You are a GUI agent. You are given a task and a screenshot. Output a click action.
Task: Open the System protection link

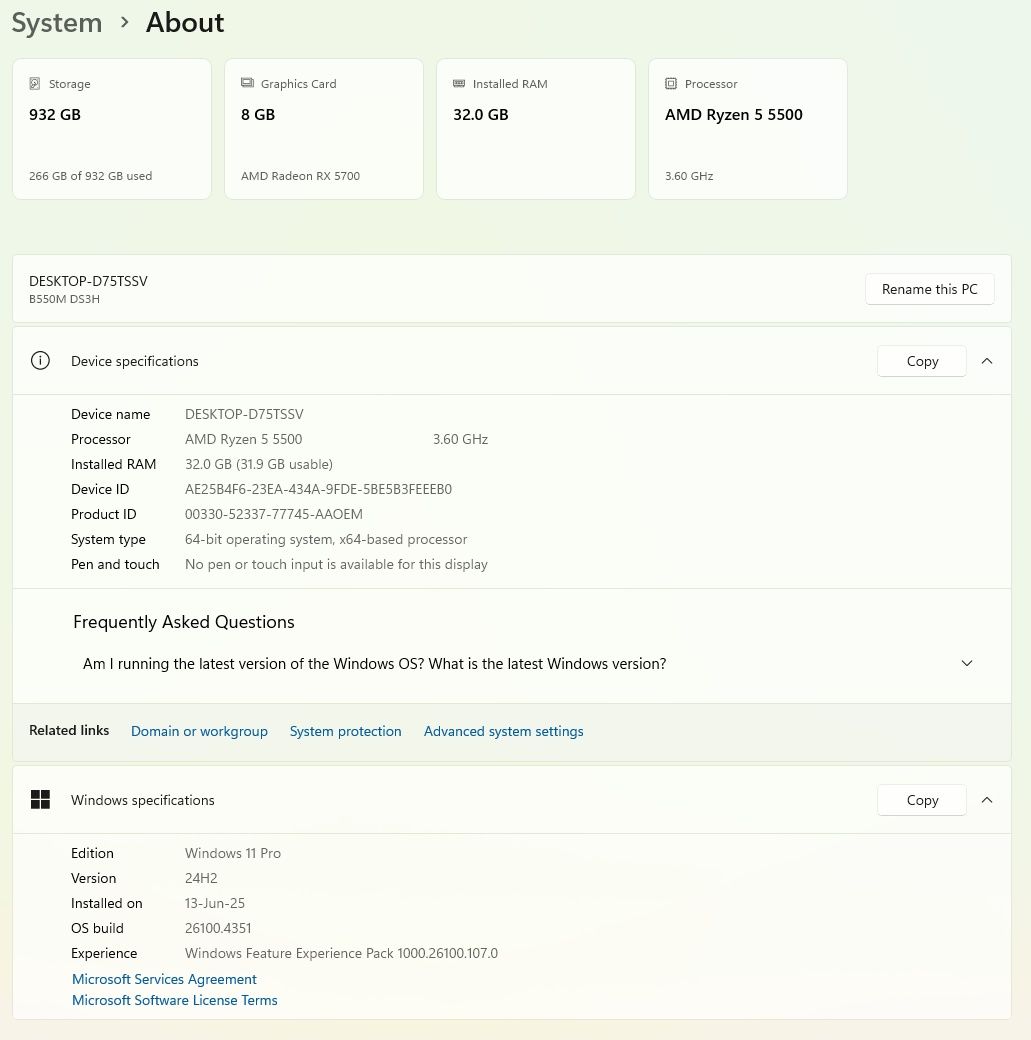tap(346, 731)
